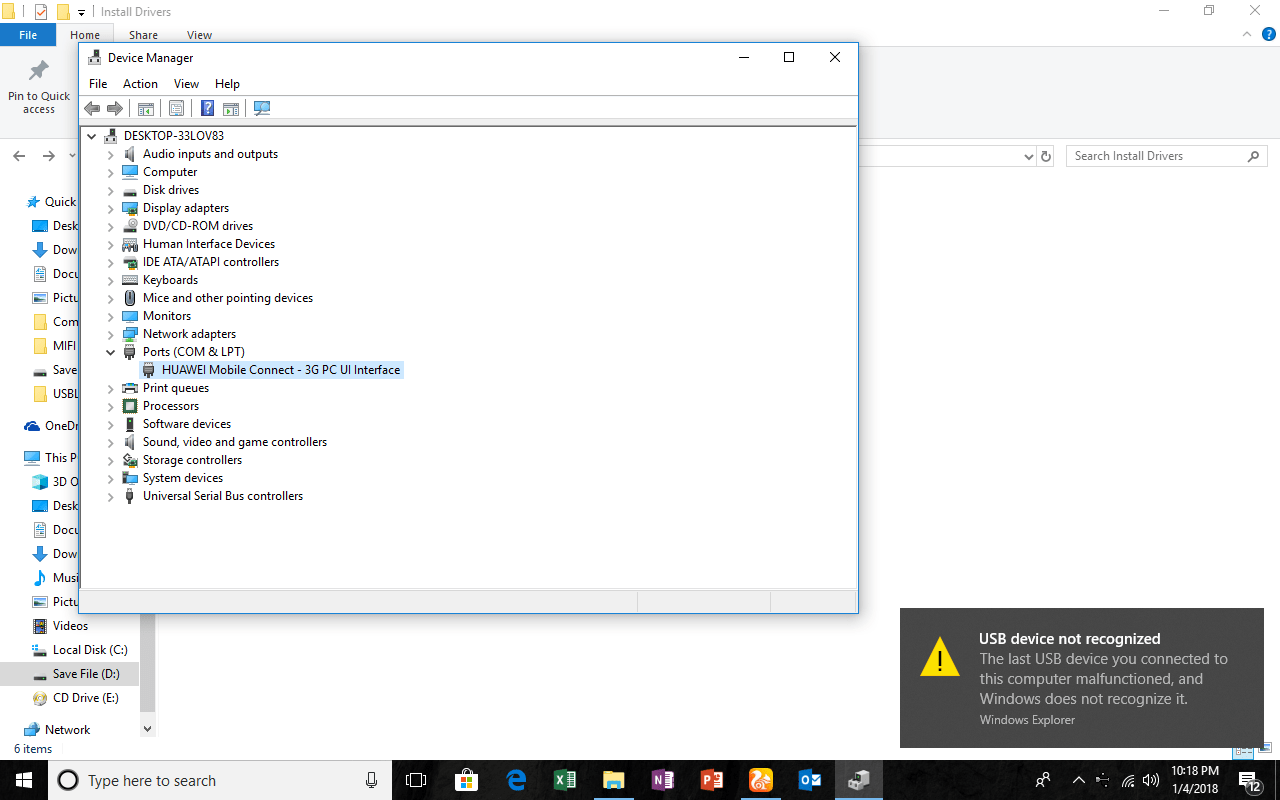
Task: Refresh the File Explorer address bar
Action: 1046,156
